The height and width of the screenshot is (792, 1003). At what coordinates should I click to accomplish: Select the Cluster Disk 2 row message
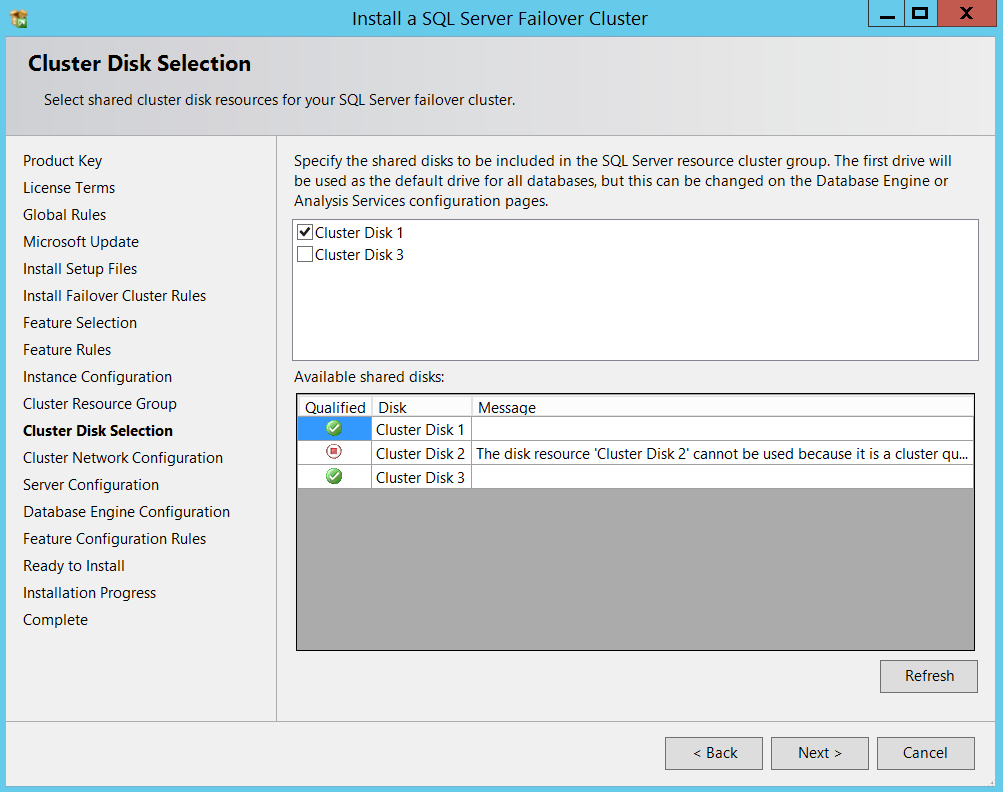click(722, 454)
